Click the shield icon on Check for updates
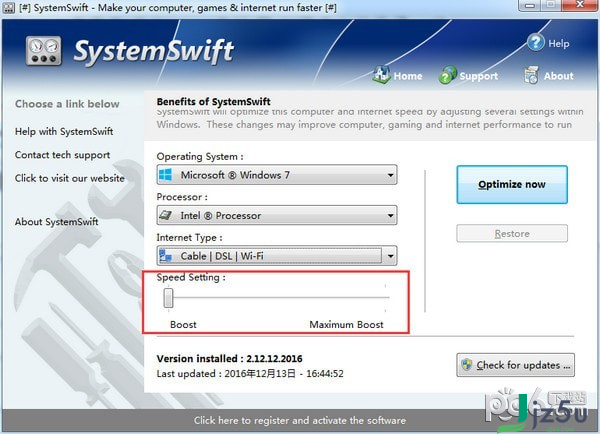 466,365
